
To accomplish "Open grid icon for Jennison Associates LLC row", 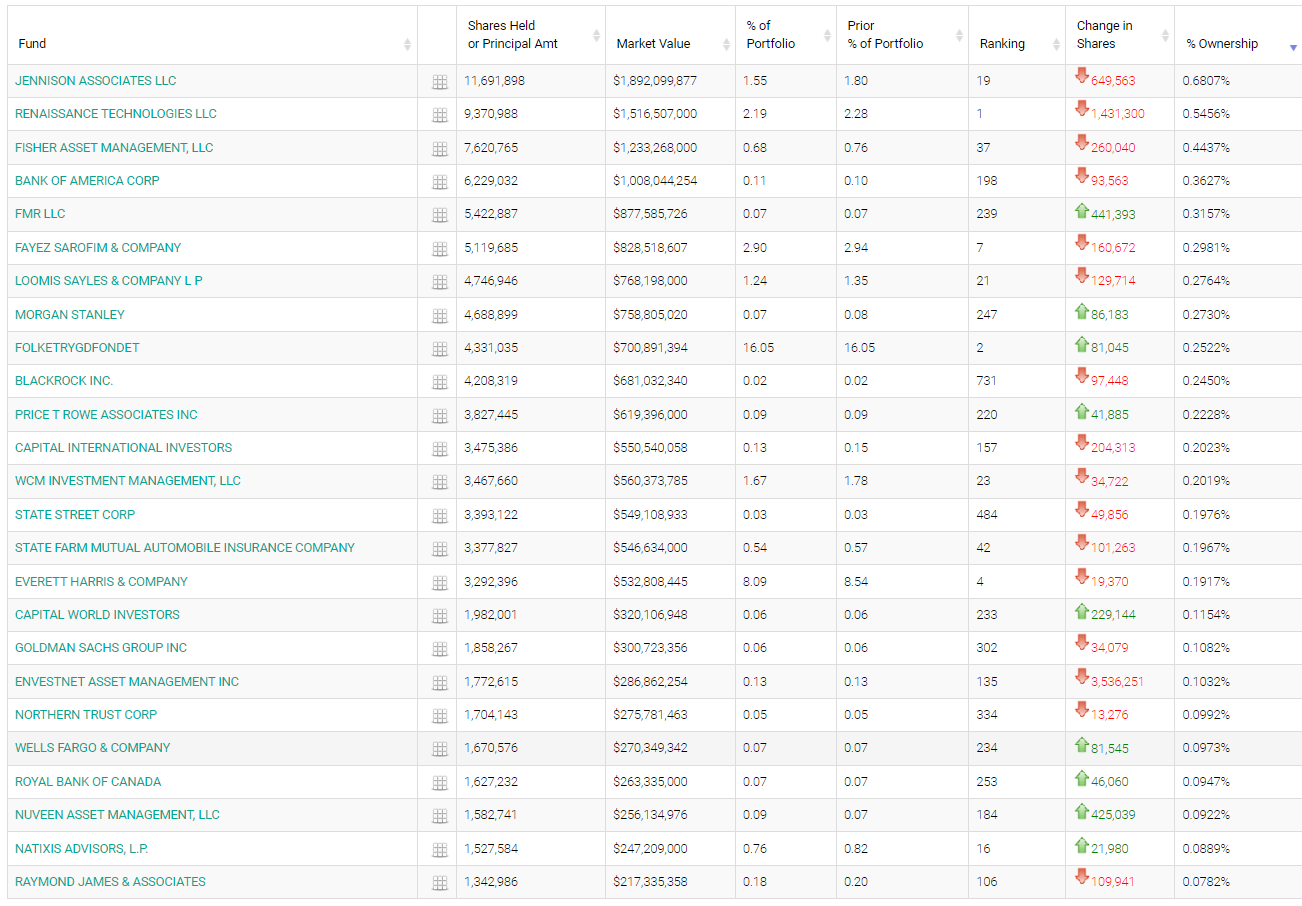I will tap(440, 82).
